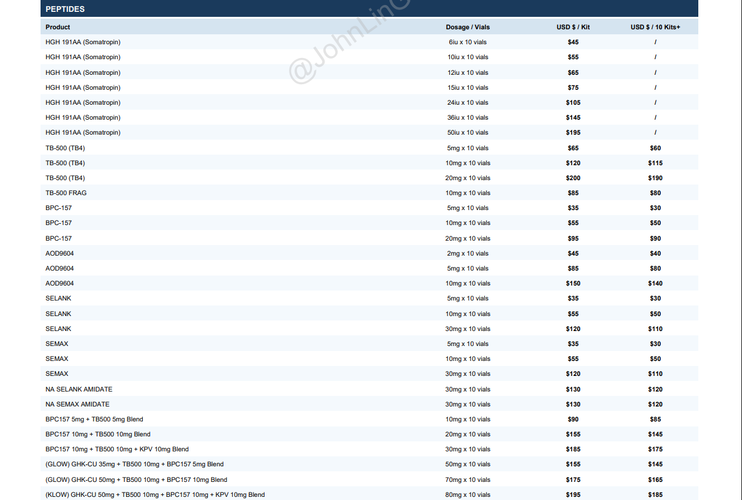Click the $85 kit price in TB-500 FRAG row
742x500 pixels.
point(573,193)
